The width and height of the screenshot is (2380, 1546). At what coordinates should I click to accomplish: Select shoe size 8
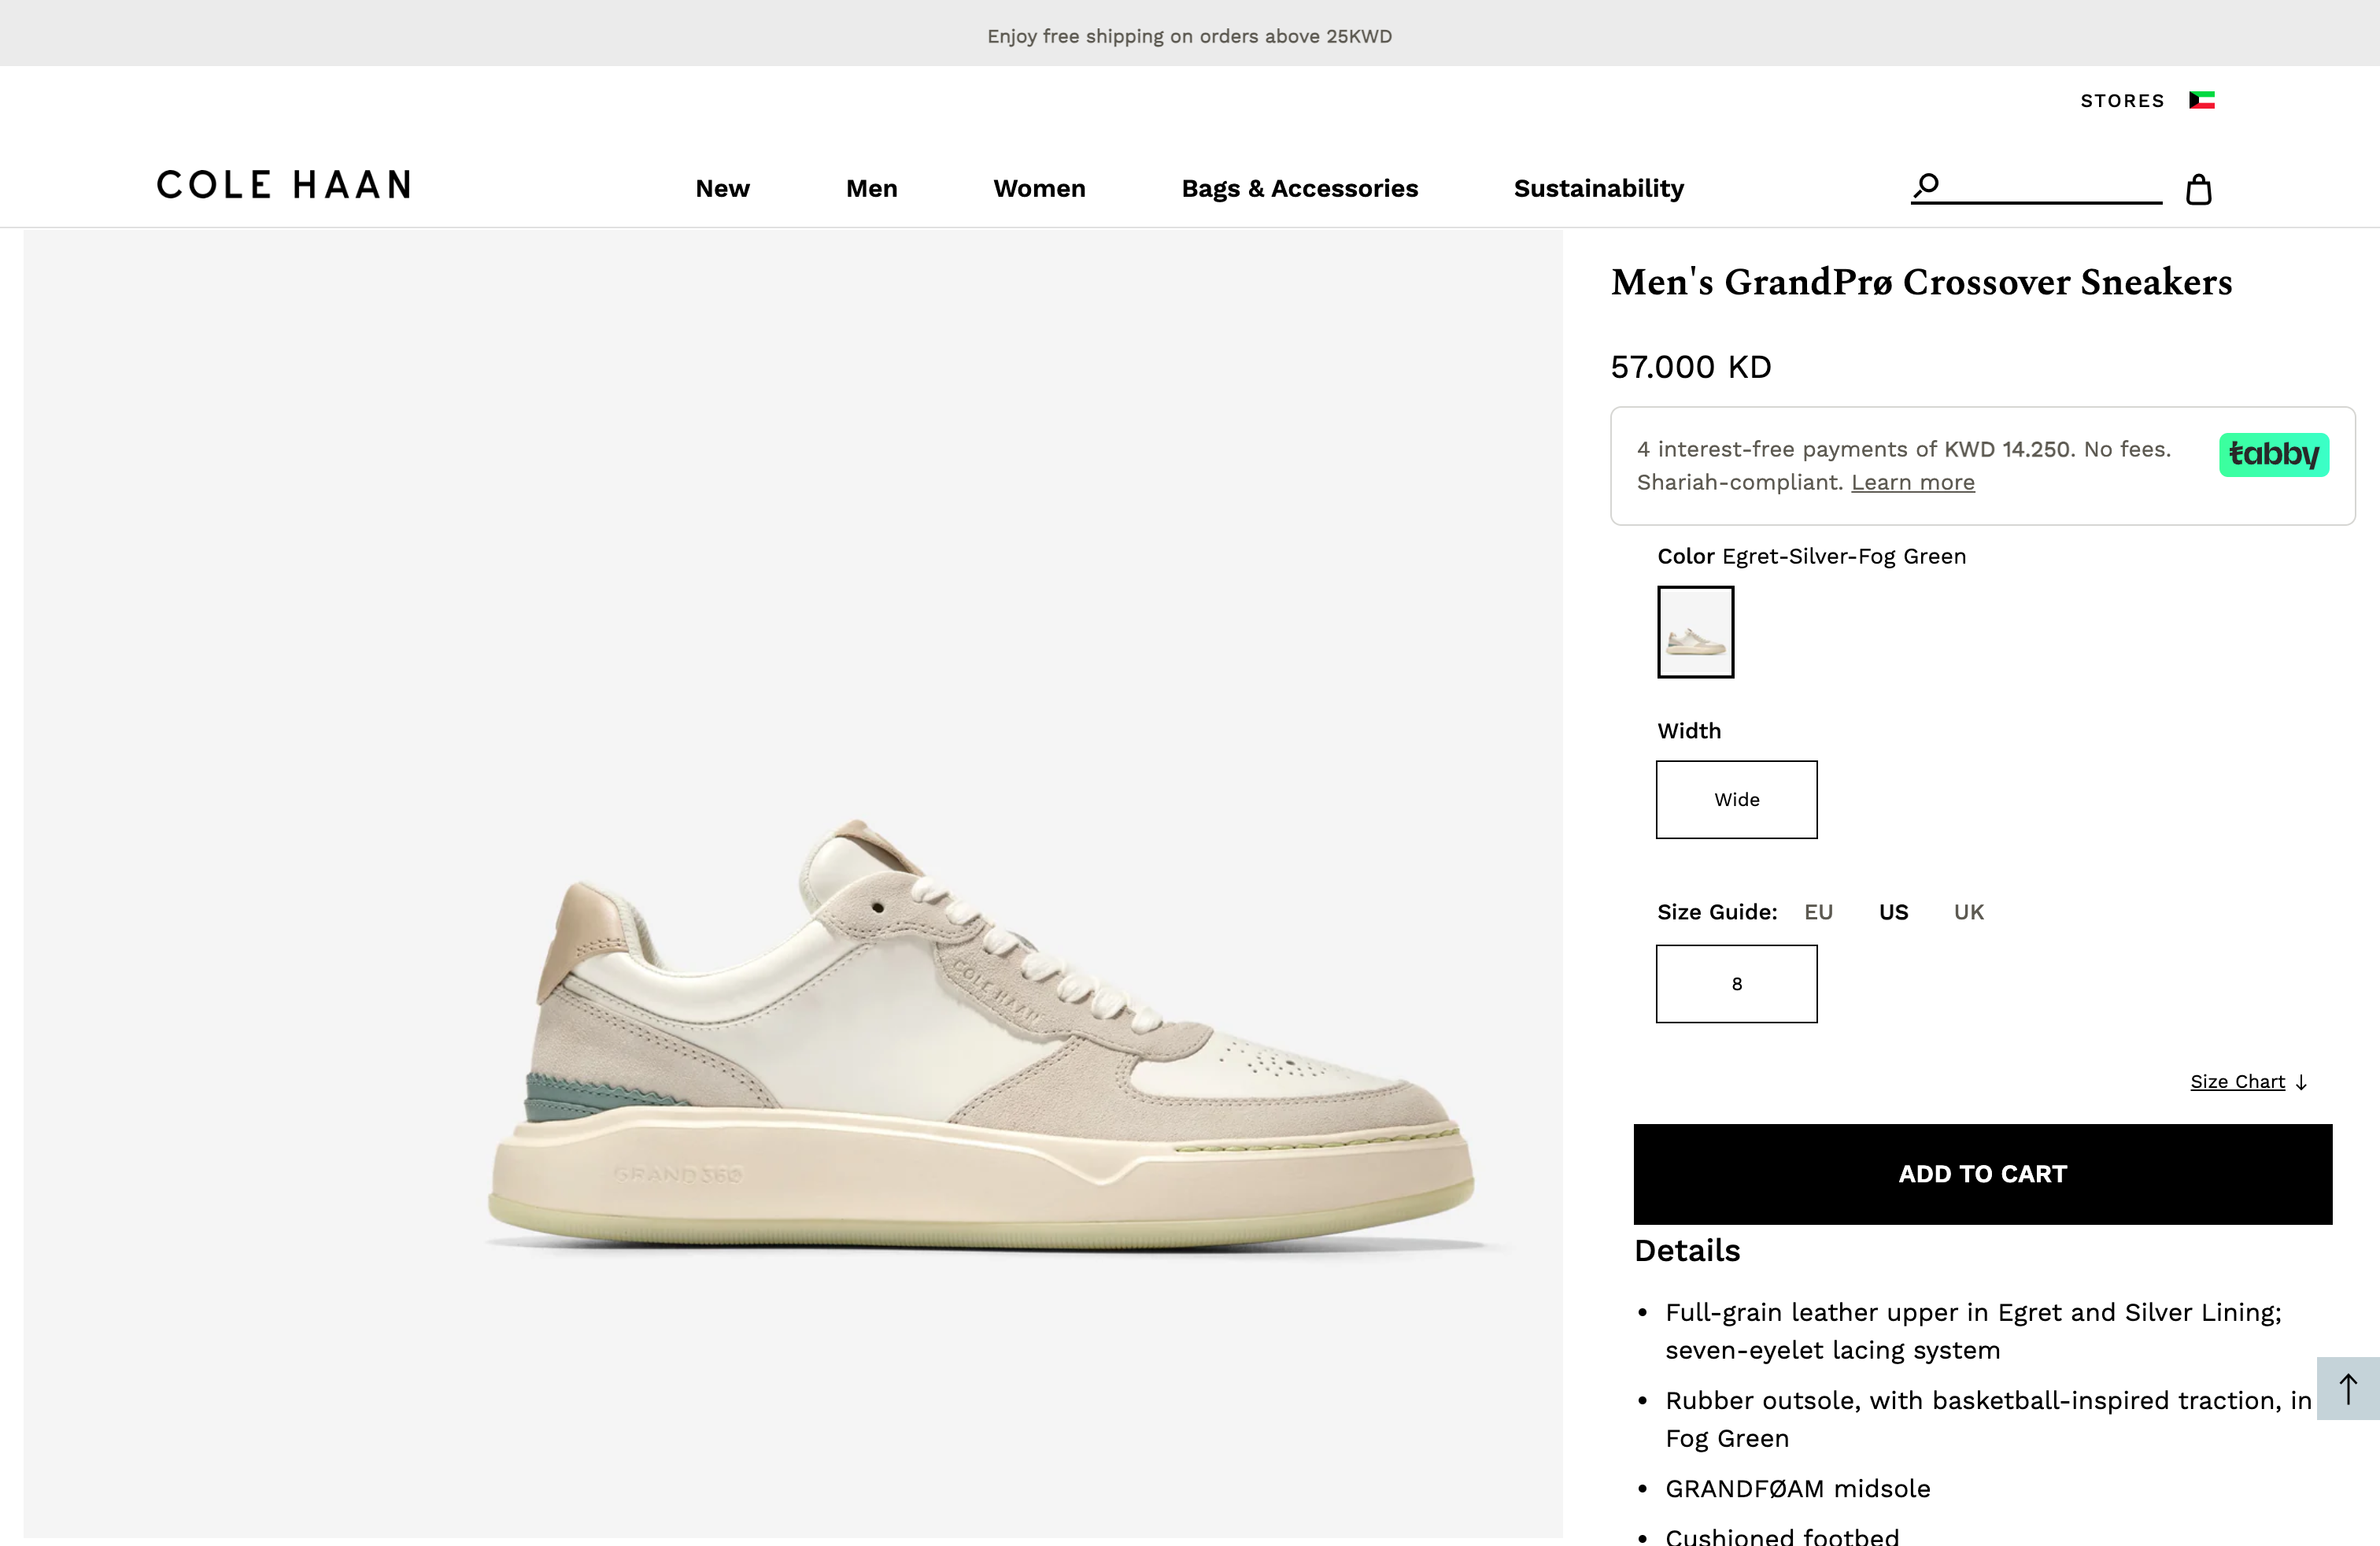pos(1737,983)
